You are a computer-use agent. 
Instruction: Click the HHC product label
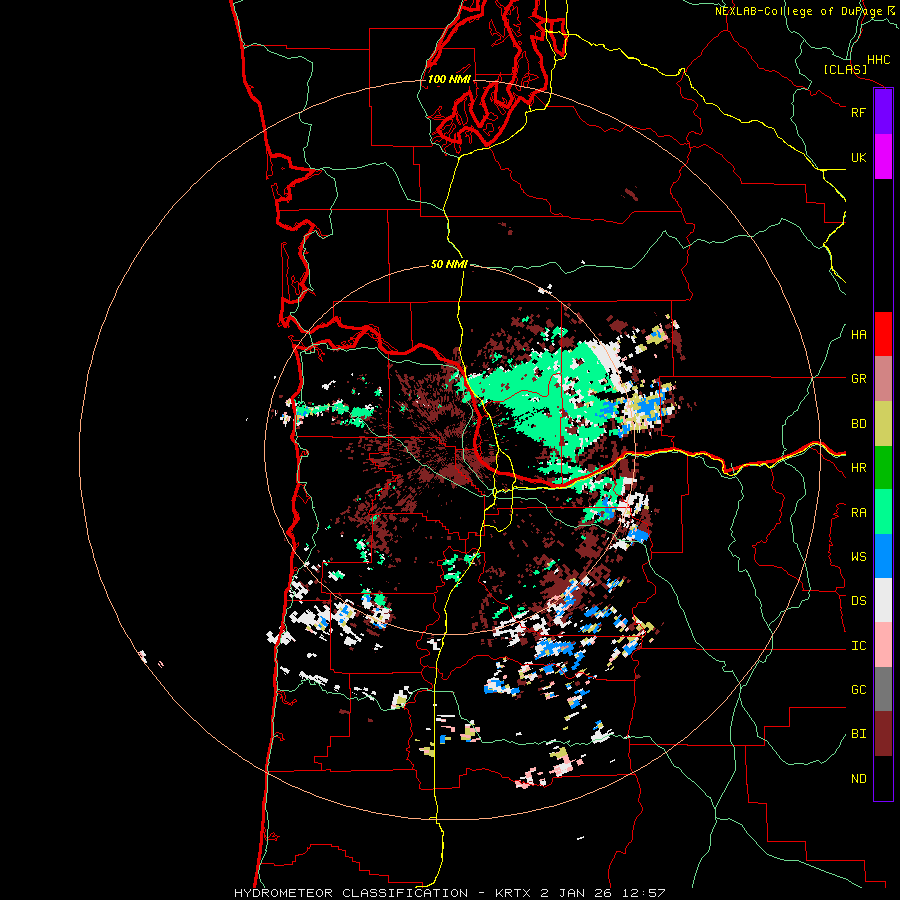878,60
